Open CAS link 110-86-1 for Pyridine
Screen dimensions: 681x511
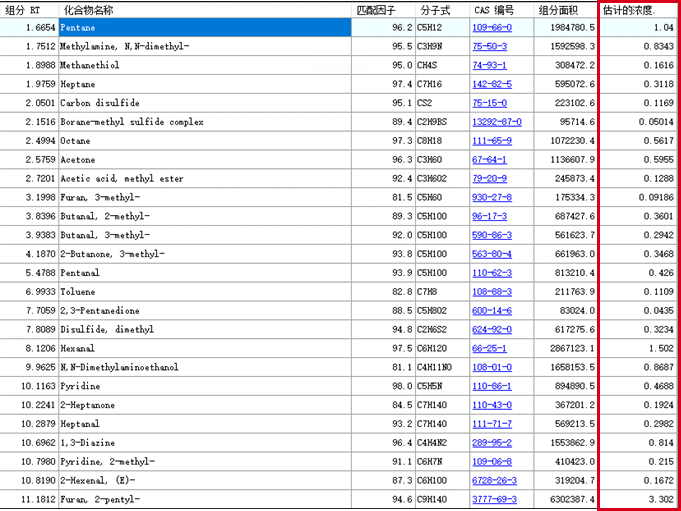pyautogui.click(x=492, y=386)
